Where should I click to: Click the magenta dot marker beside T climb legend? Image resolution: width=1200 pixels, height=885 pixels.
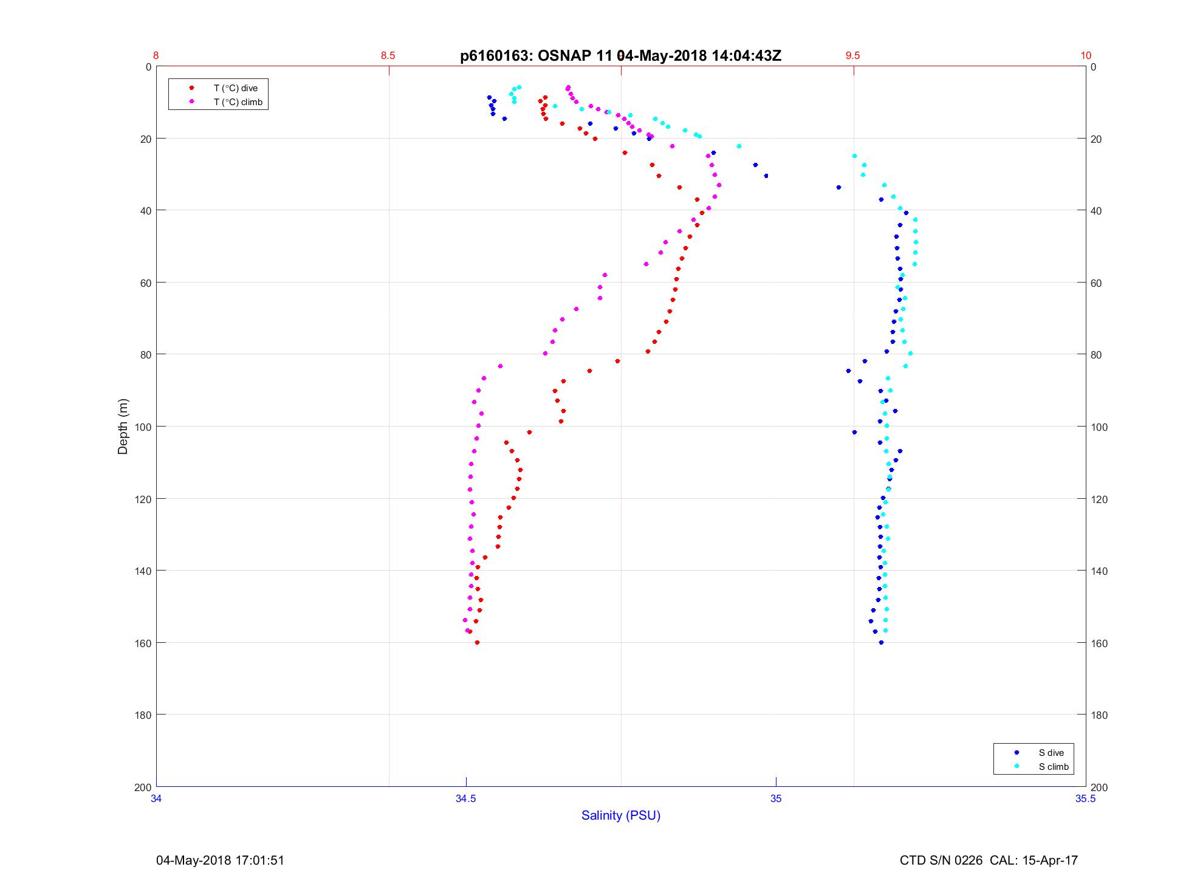[191, 102]
